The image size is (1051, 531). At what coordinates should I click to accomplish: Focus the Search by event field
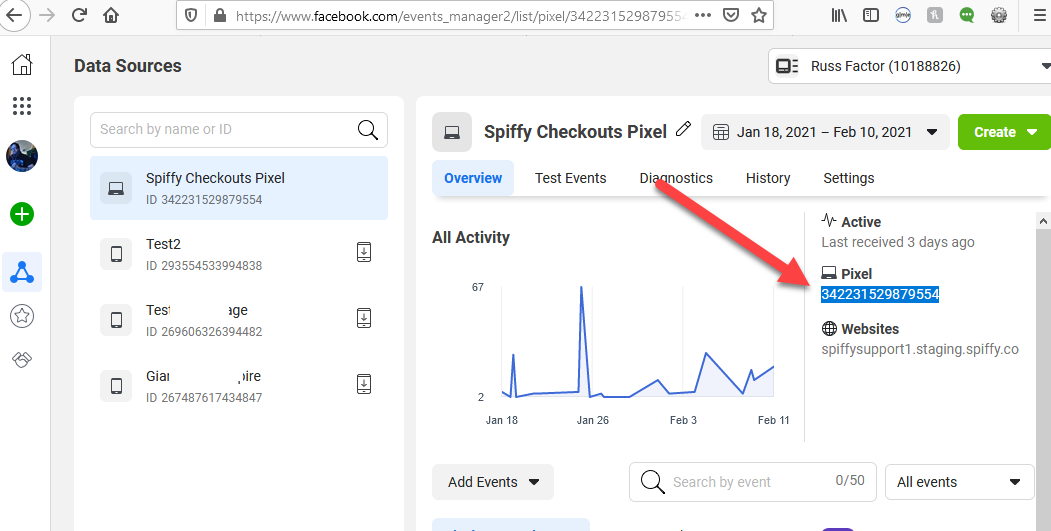(752, 482)
